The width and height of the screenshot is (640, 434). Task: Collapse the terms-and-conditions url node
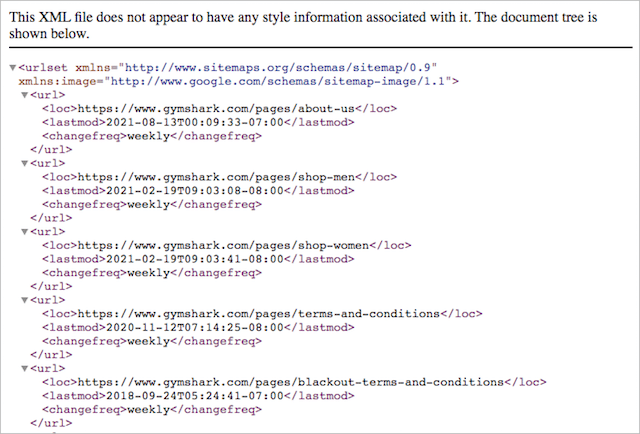(x=25, y=299)
